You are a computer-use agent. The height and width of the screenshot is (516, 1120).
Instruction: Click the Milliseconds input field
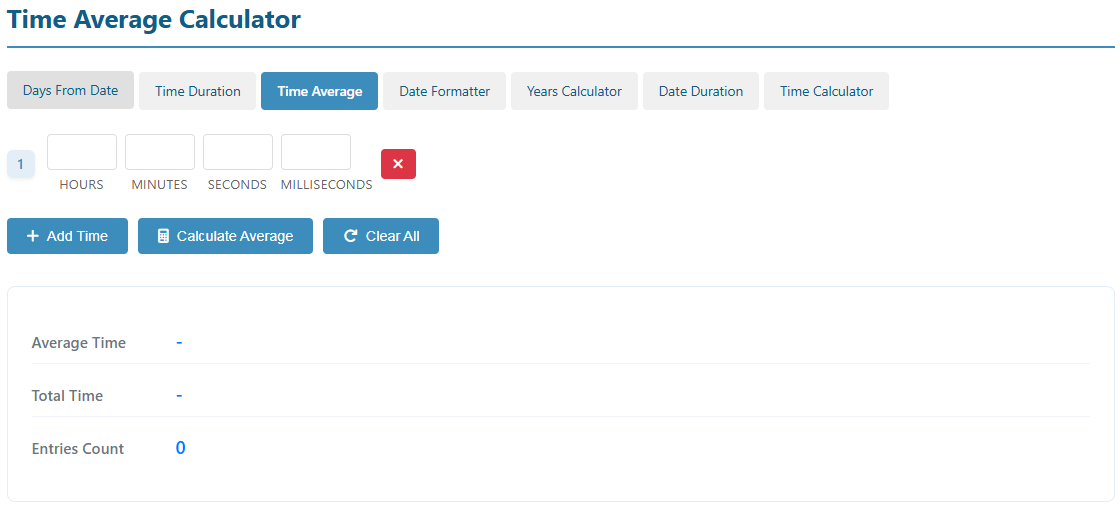(x=316, y=152)
